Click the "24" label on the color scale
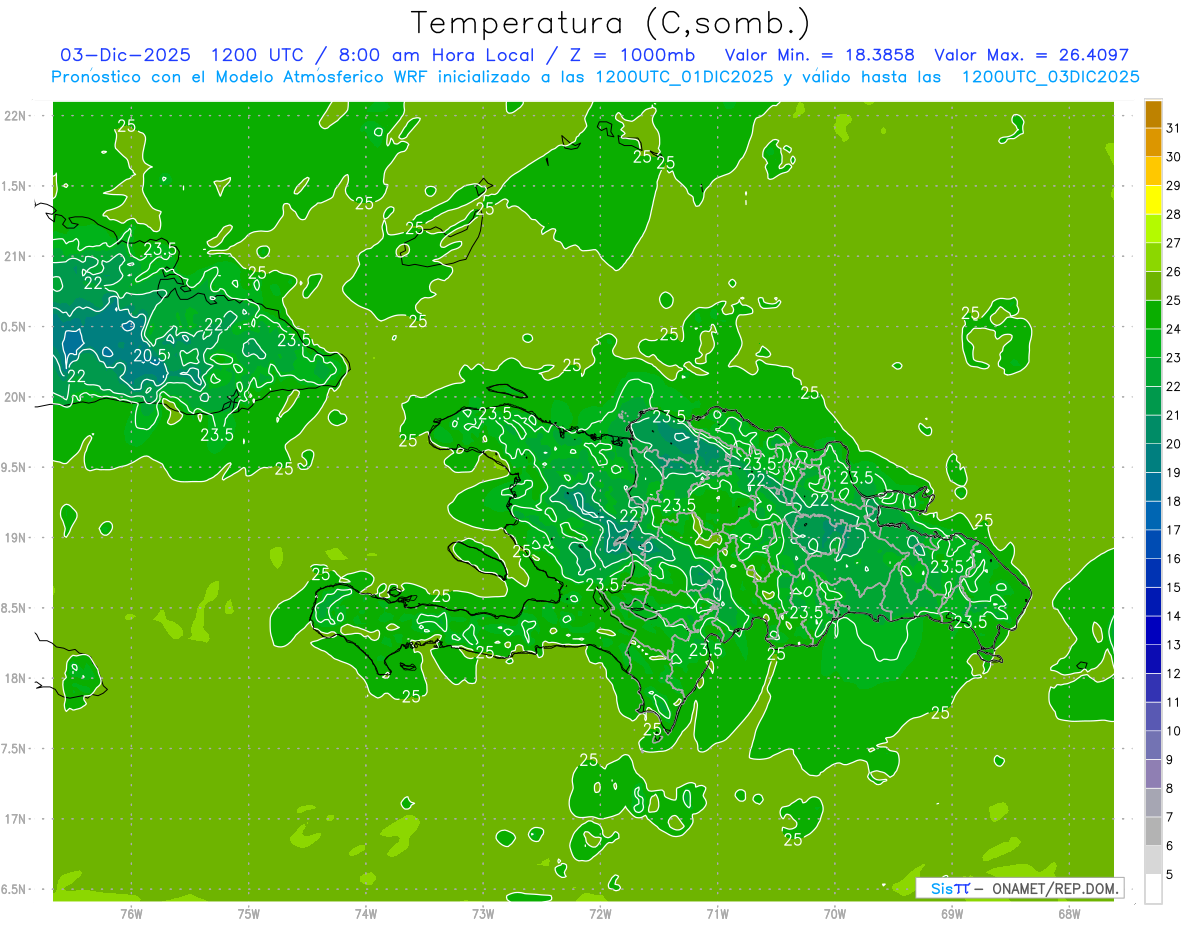 pyautogui.click(x=1173, y=329)
